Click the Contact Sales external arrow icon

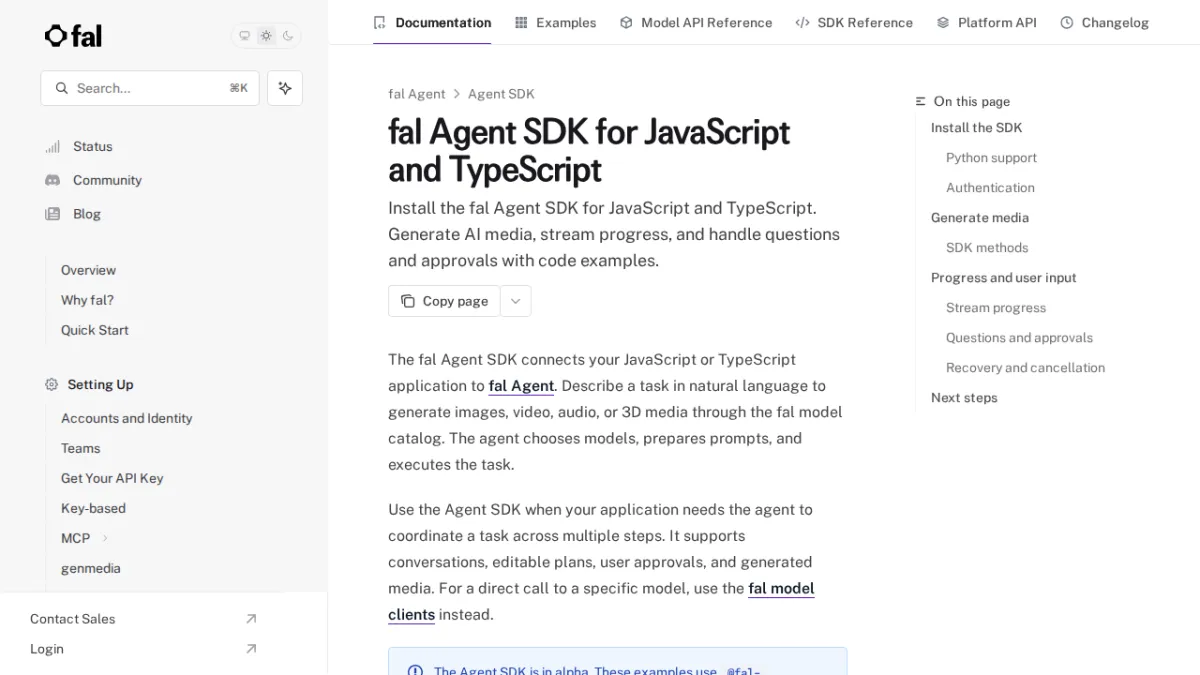click(251, 619)
